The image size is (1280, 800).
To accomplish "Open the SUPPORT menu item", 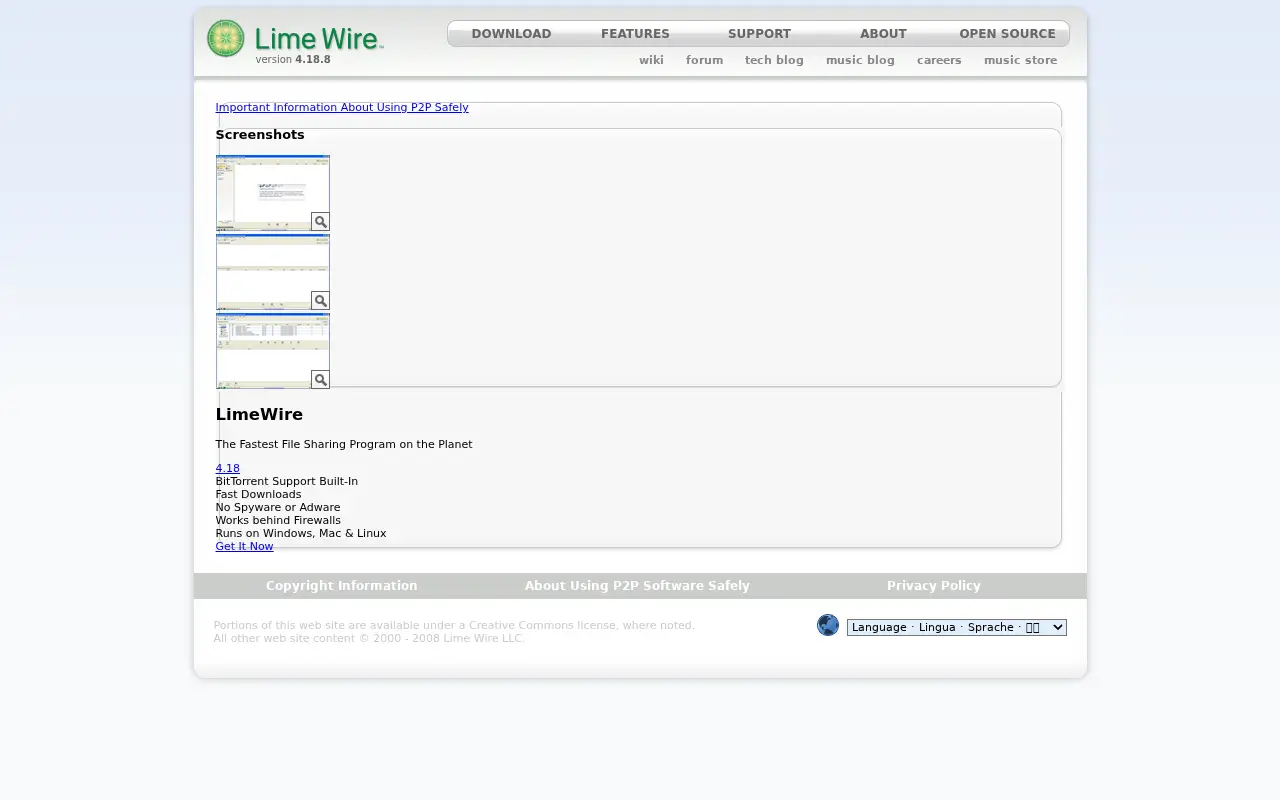I will 759,34.
